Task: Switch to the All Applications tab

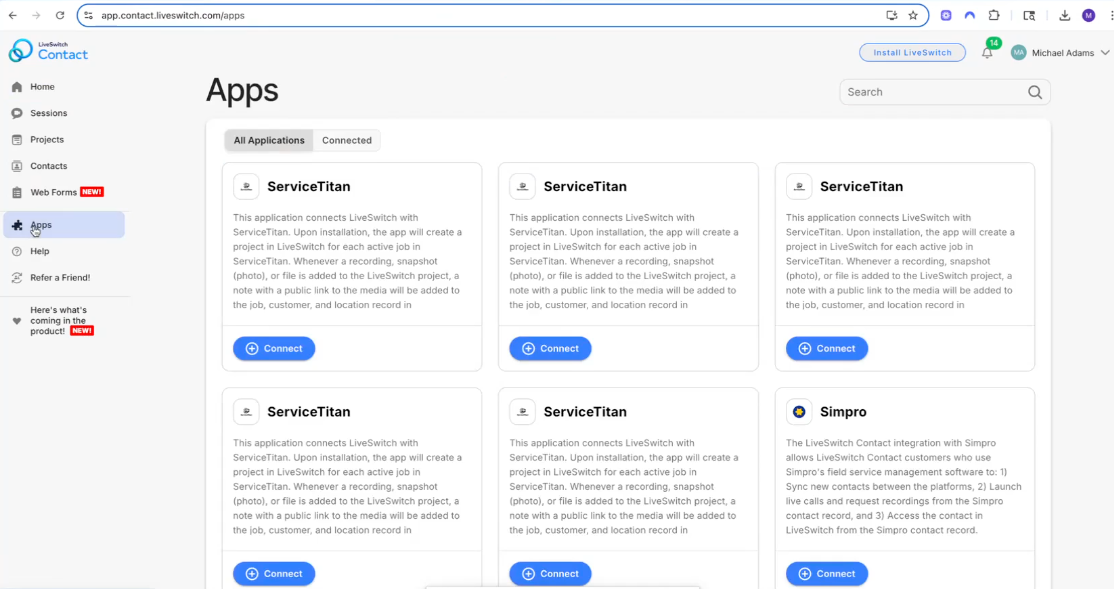Action: (x=269, y=140)
